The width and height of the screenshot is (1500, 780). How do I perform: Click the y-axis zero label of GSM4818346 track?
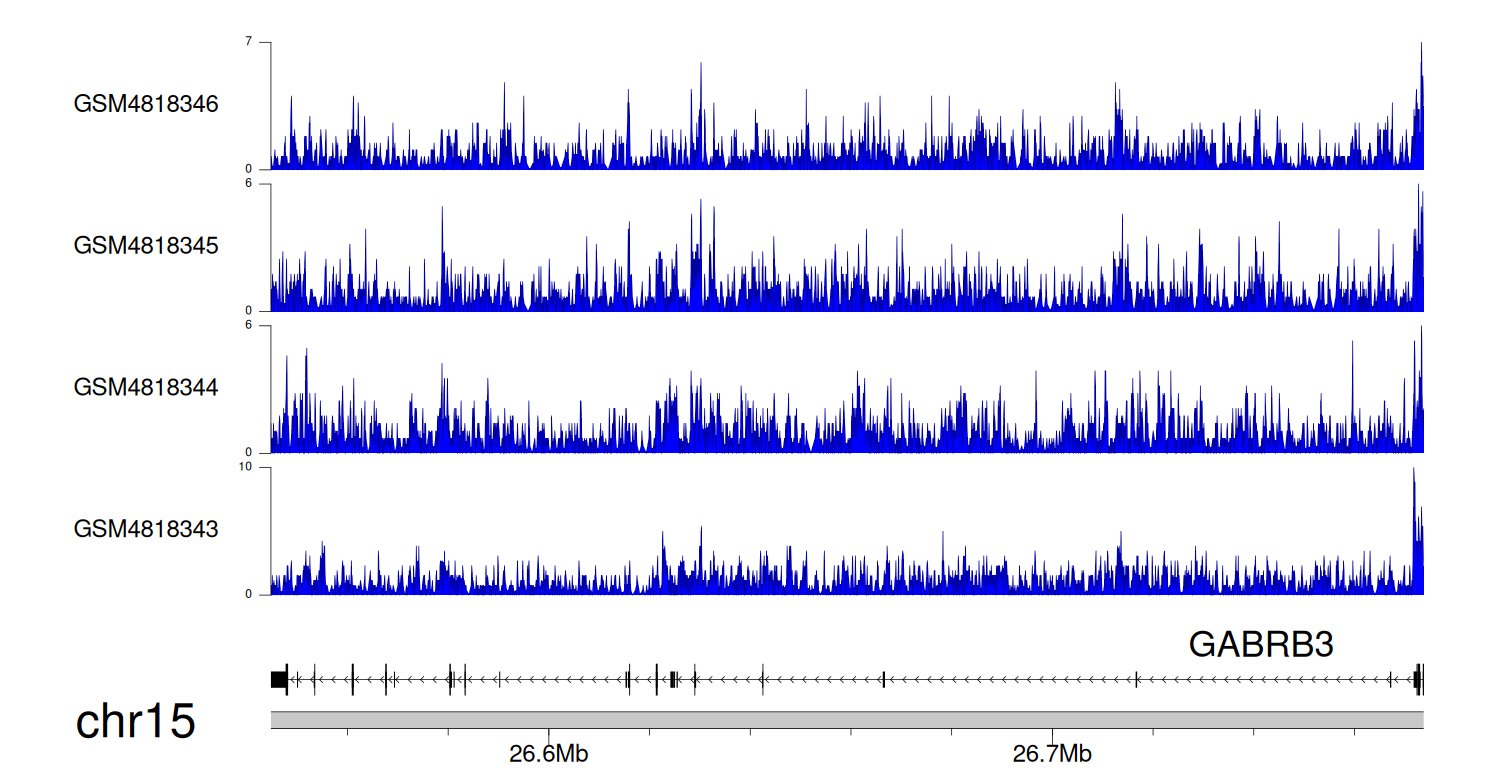(264, 169)
